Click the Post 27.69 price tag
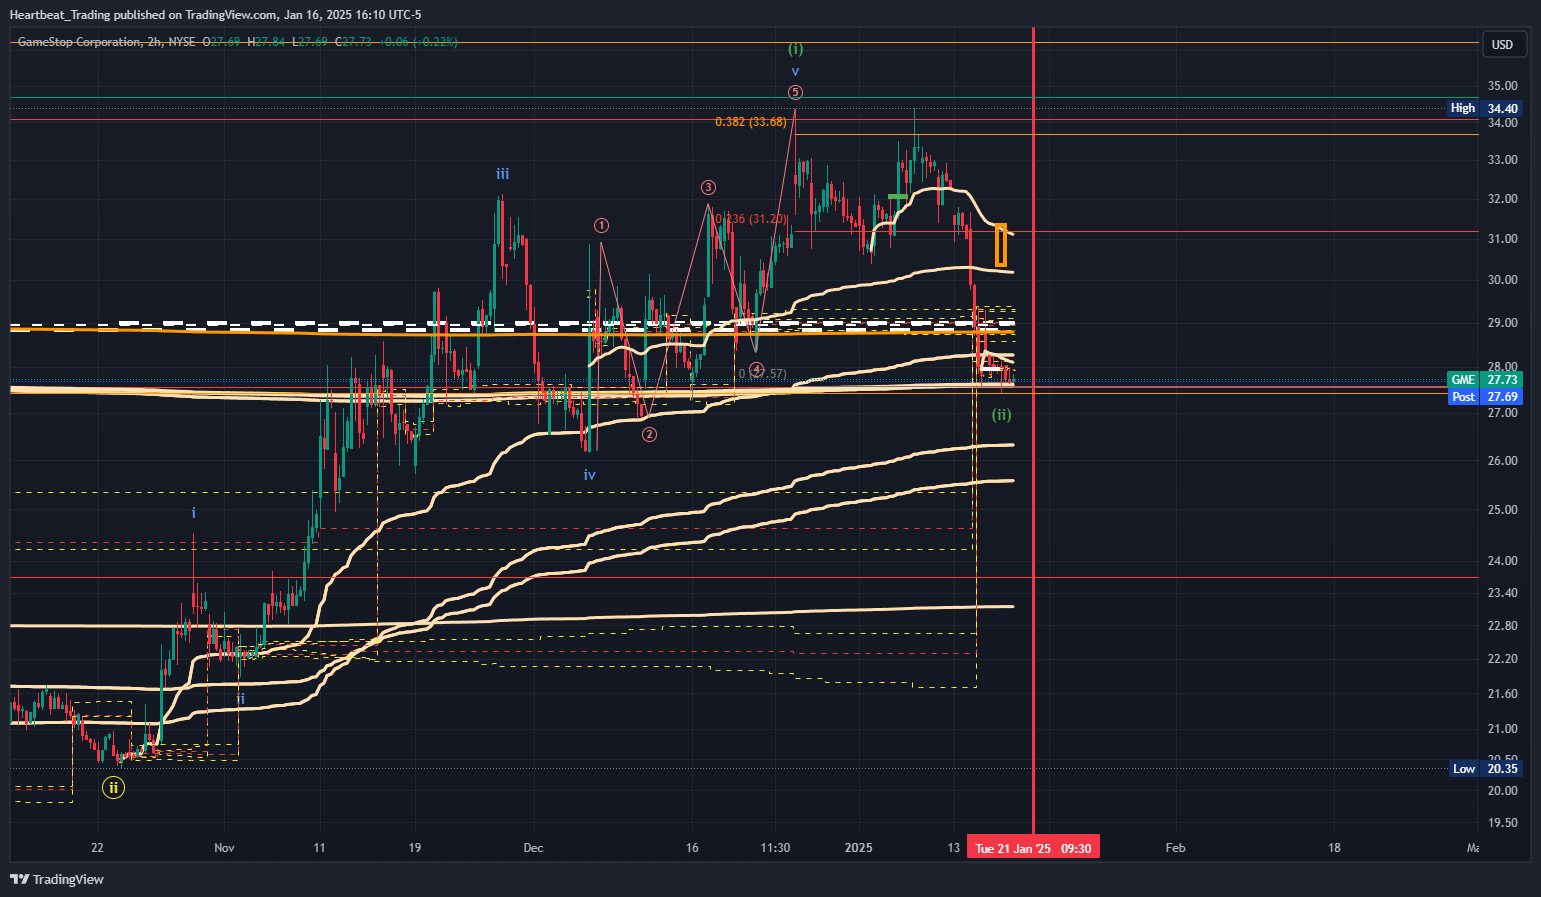1541x897 pixels. click(1485, 397)
